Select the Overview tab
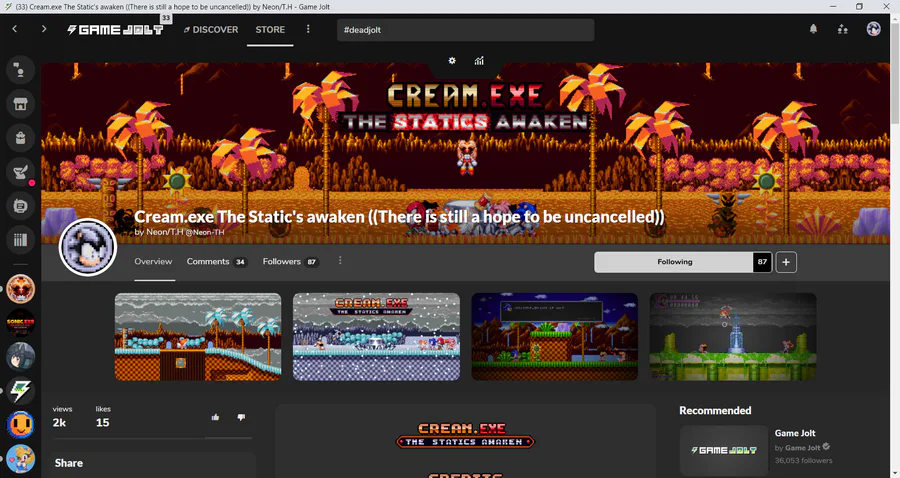 pos(153,262)
